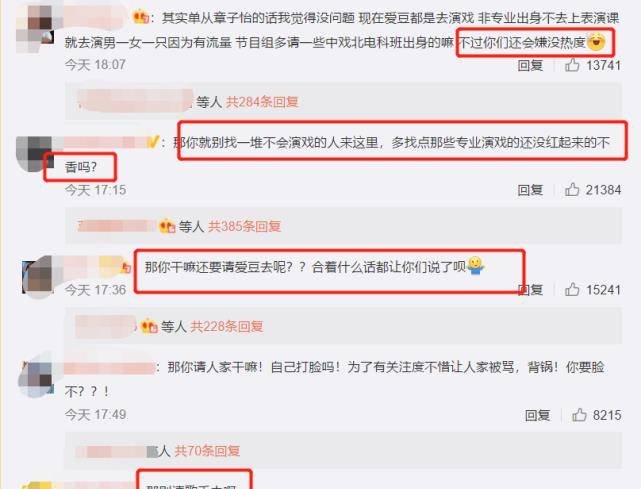Viewport: 641px width, 489px height.
Task: Click the laughing emoji after 嫌没热度
Action: [x=596, y=42]
